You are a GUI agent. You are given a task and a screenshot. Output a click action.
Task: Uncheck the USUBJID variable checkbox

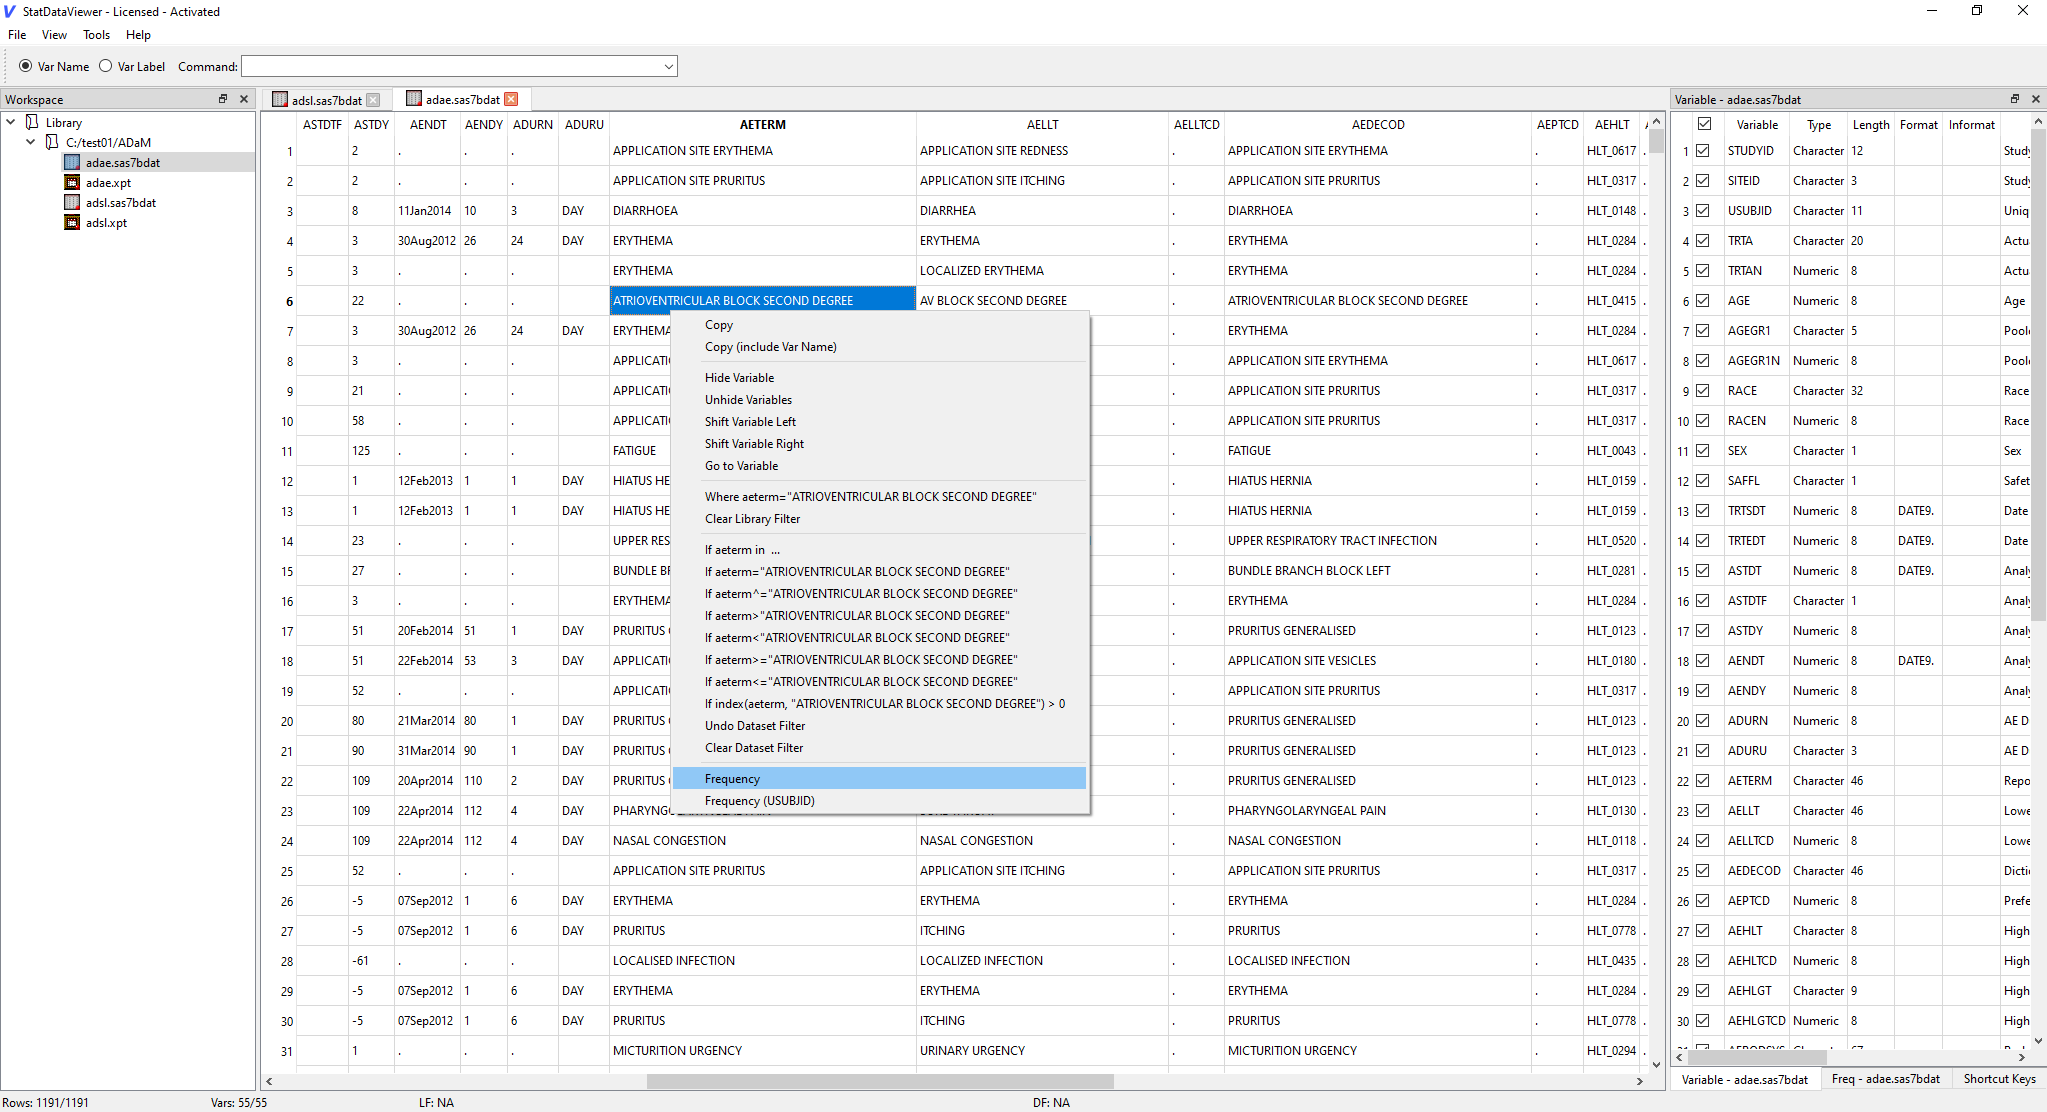point(1703,211)
